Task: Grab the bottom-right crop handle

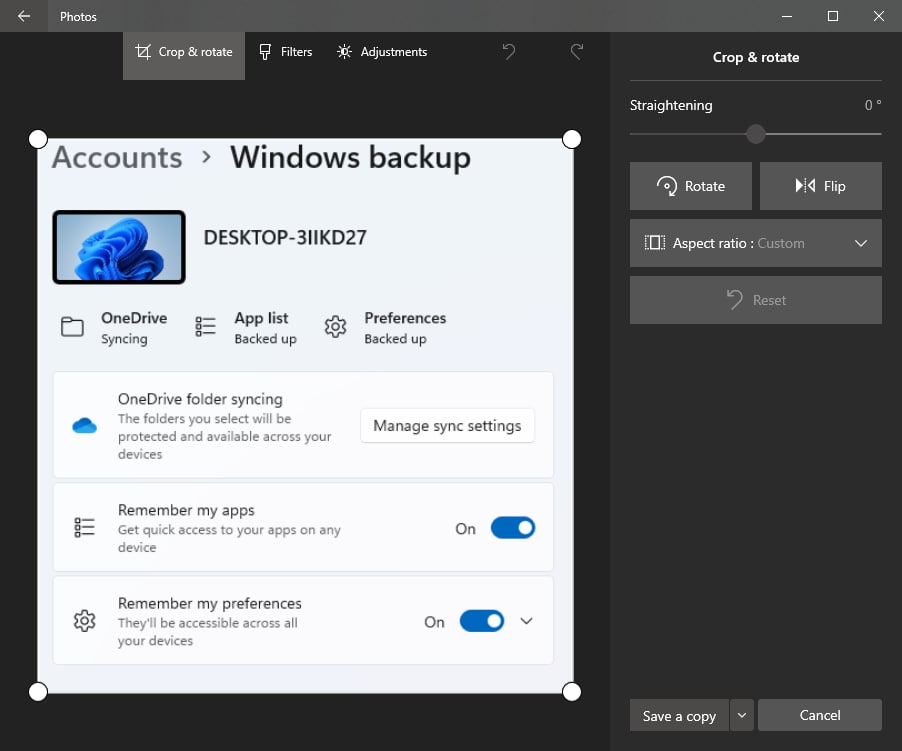Action: [571, 691]
